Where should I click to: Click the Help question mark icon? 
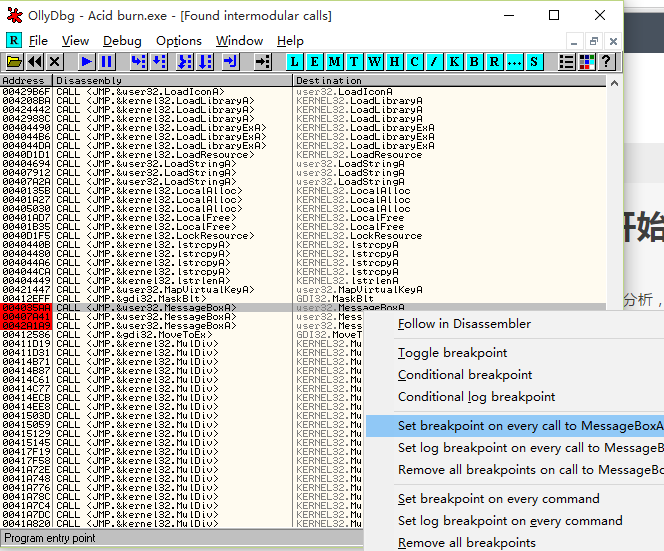[x=606, y=62]
